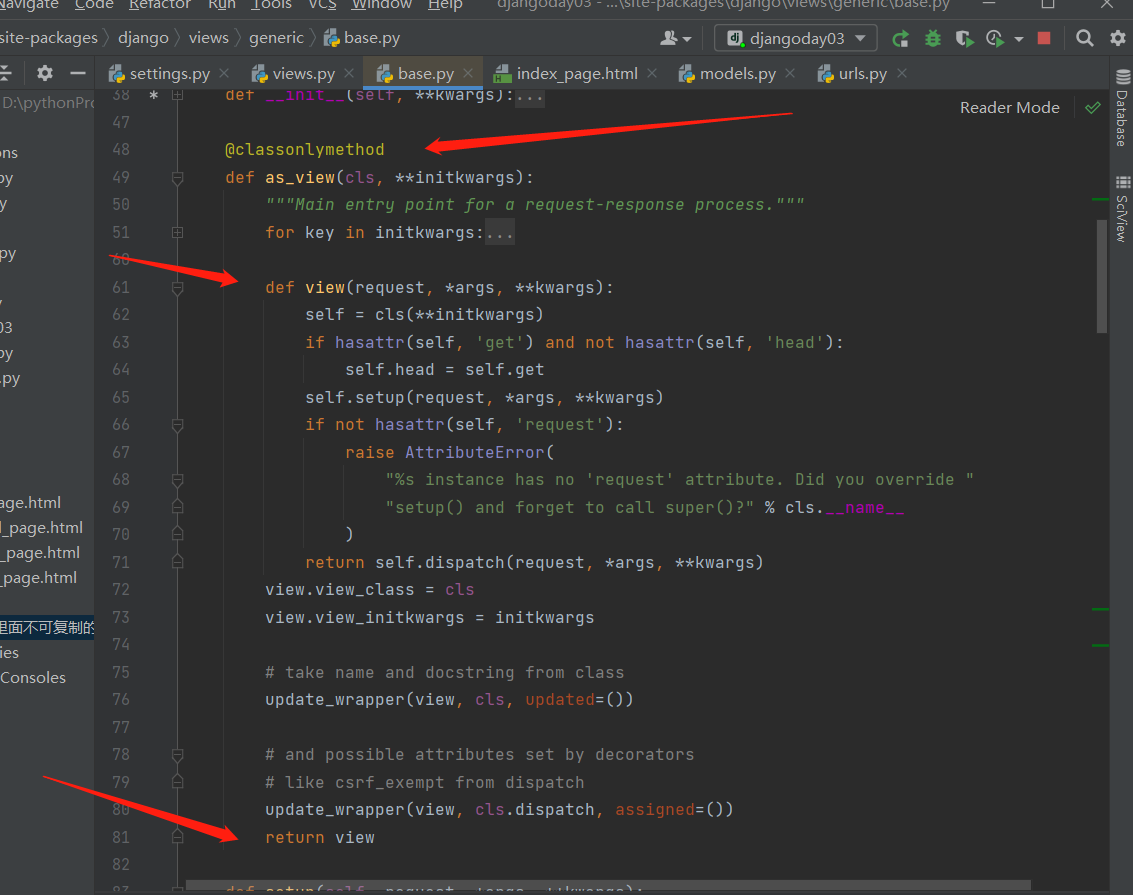
Task: Close the urls.py tab
Action: [902, 73]
